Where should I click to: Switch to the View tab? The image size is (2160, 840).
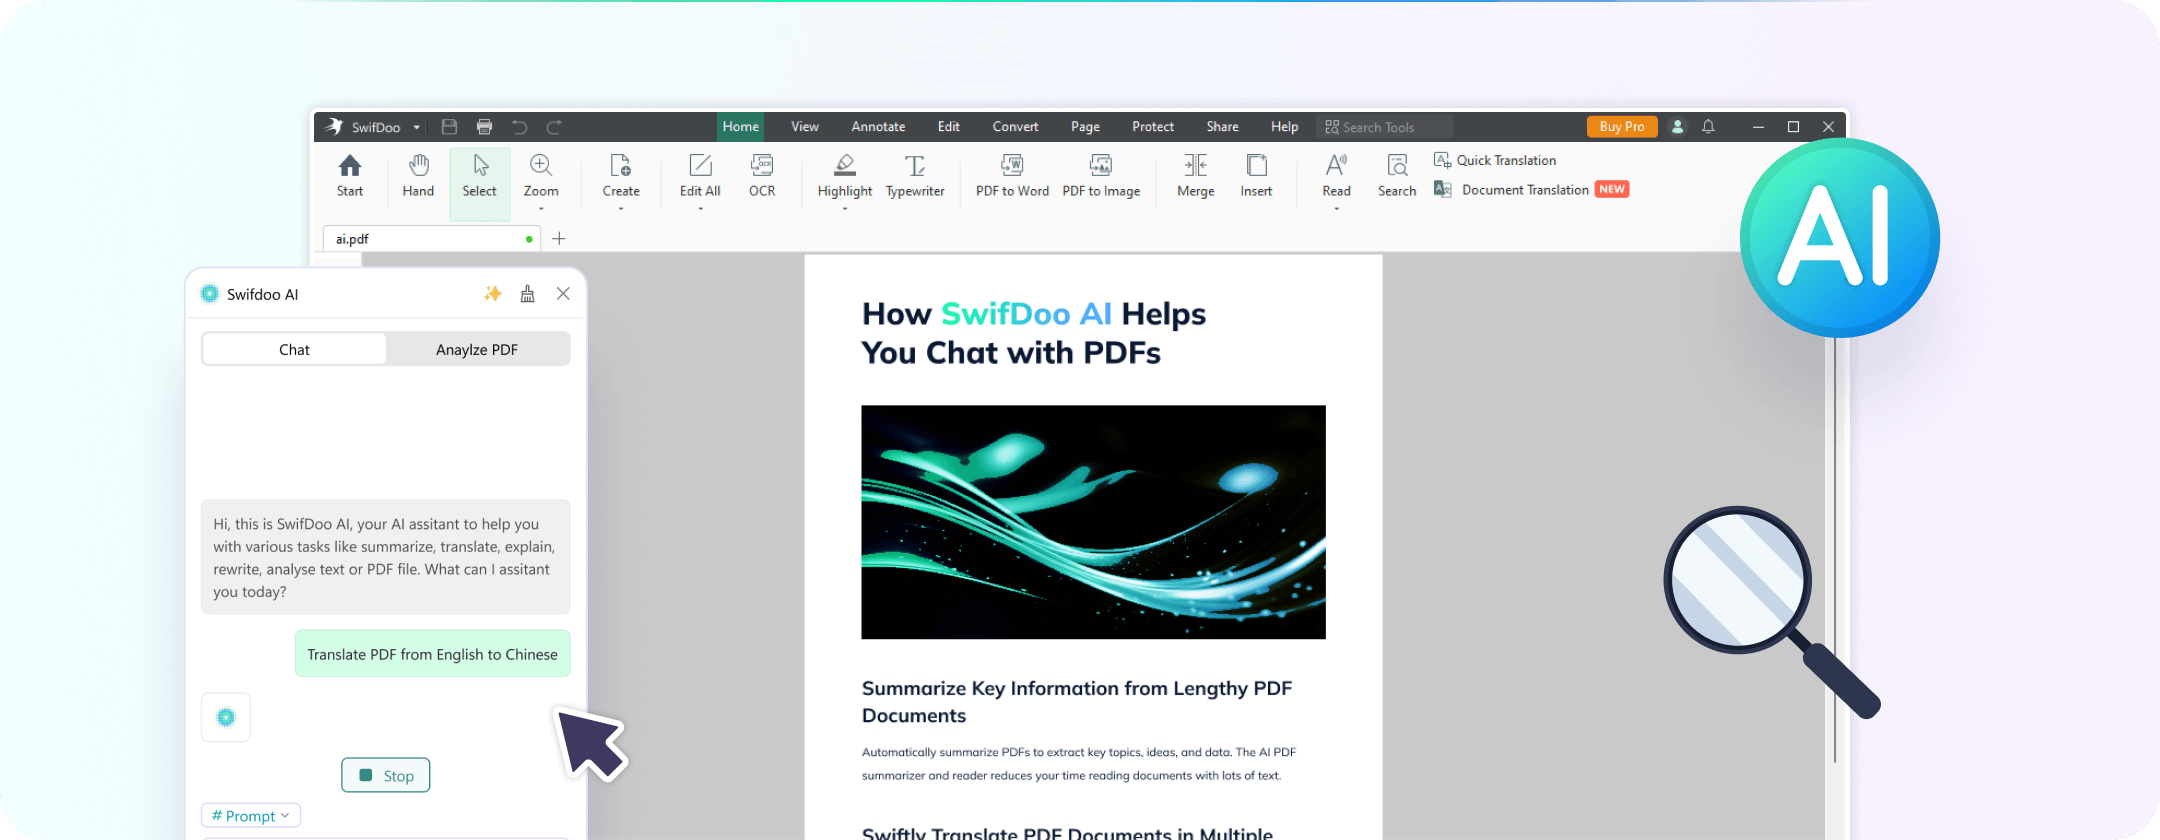point(805,127)
